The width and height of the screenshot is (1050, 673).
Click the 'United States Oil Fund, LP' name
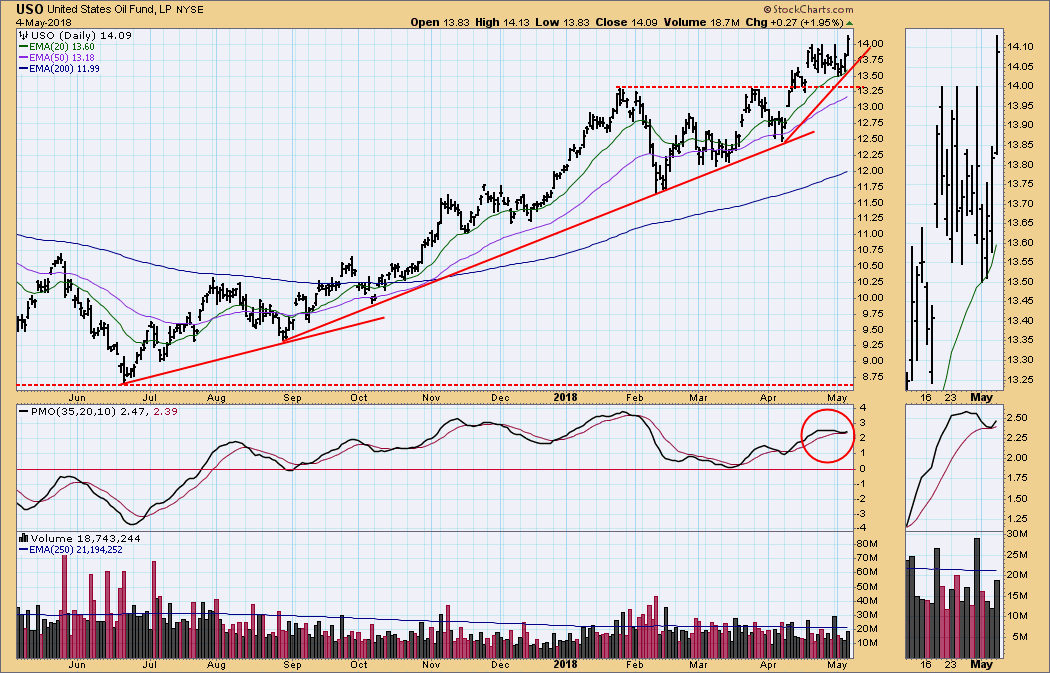[110, 9]
